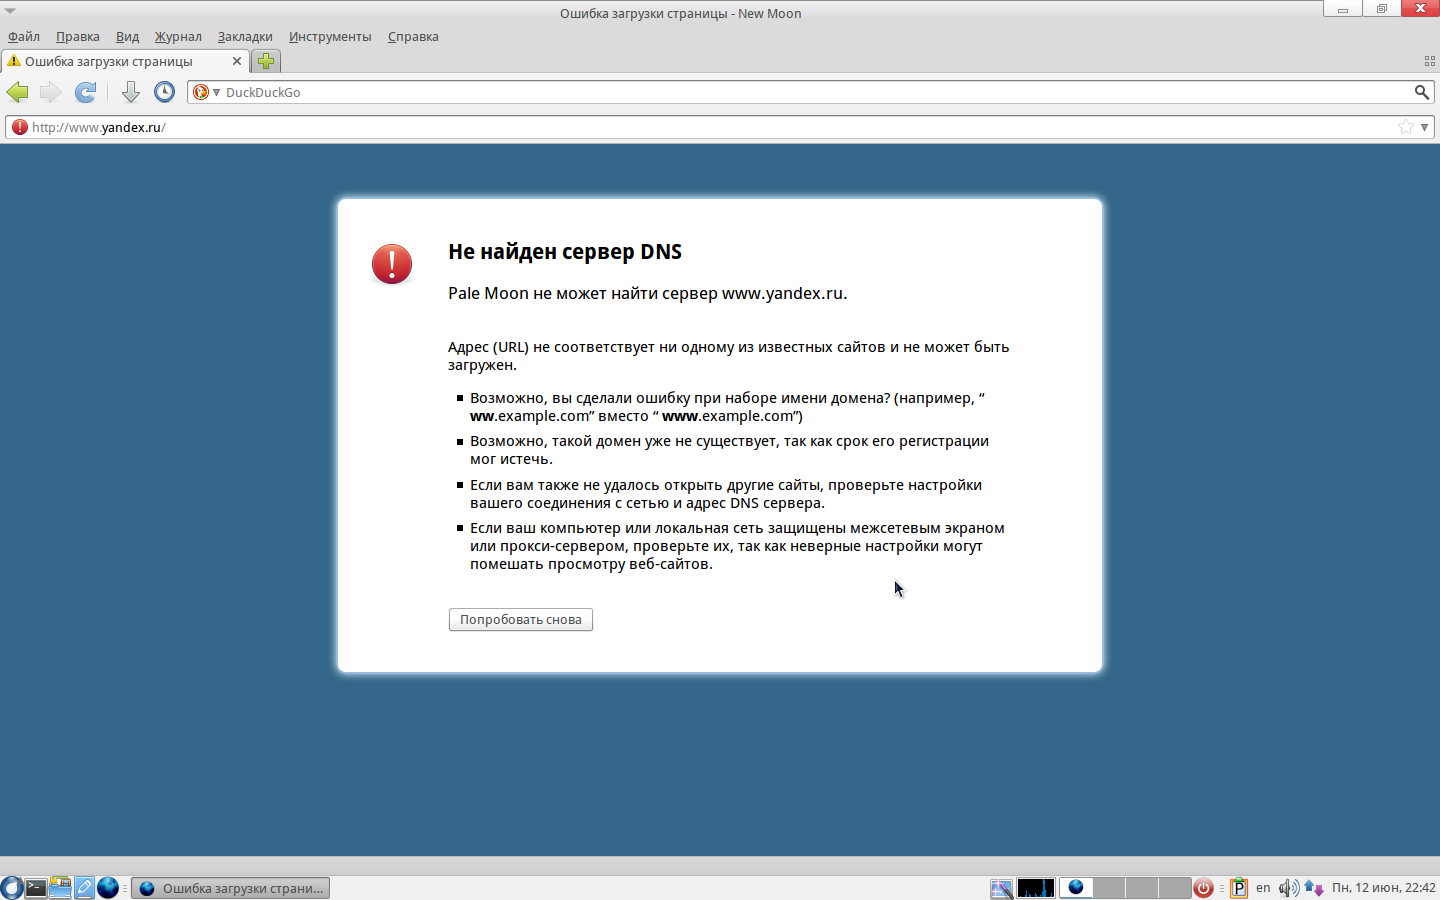This screenshot has height=900, width=1440.
Task: Switch to the fourth workspace in pager
Action: 1174,888
